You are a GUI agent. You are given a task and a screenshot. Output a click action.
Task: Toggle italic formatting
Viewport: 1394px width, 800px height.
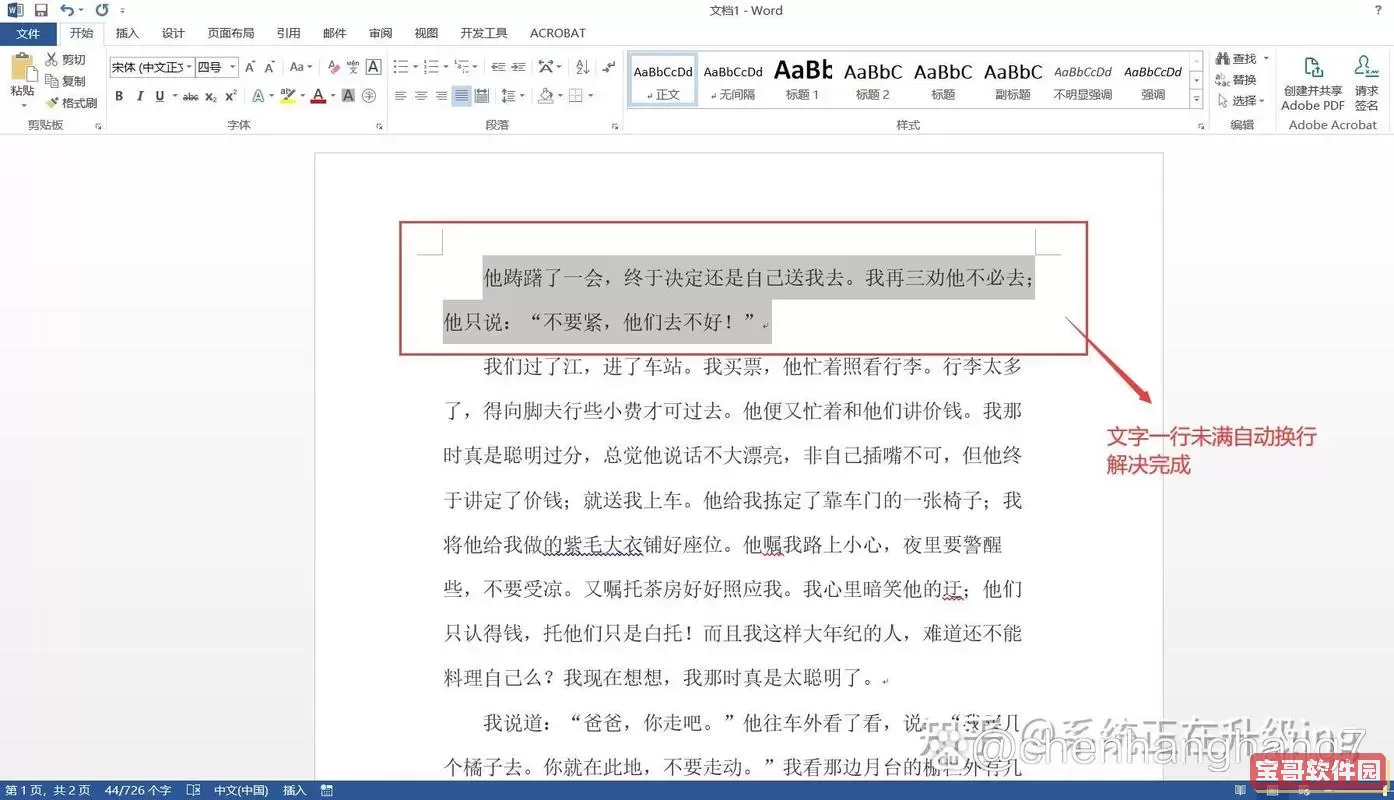tap(139, 96)
